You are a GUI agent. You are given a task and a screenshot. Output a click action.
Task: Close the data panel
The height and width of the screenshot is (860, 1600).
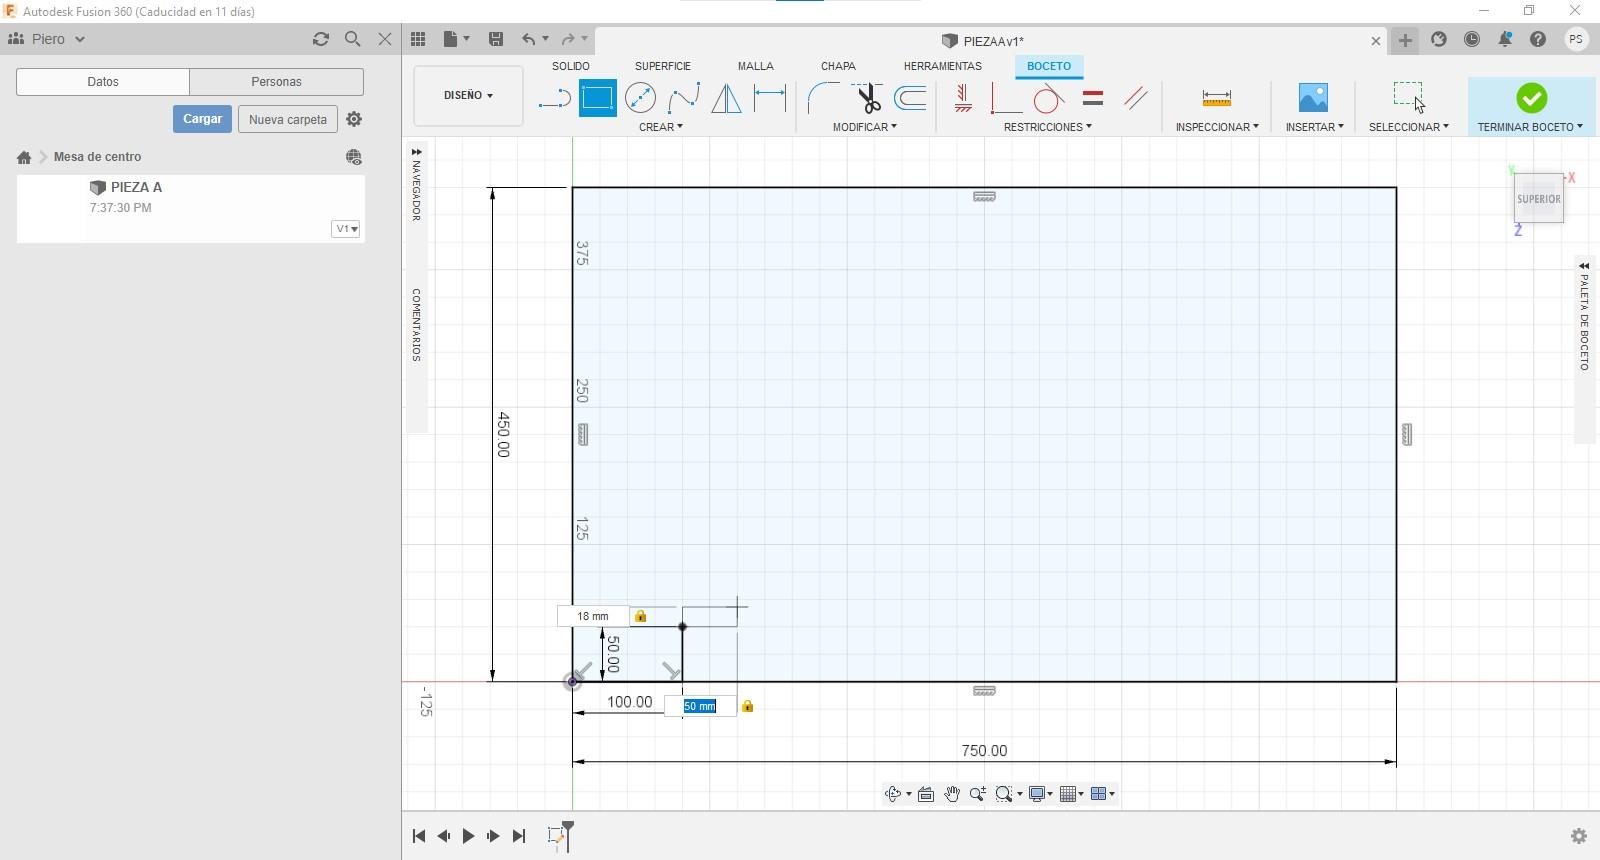tap(385, 39)
